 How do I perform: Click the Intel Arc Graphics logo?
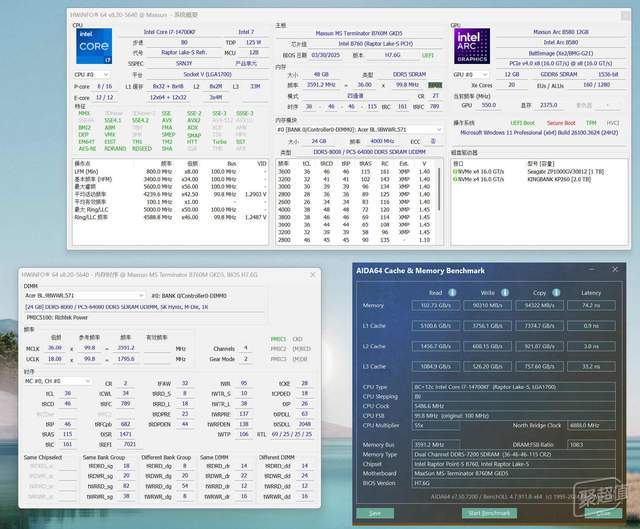click(x=472, y=46)
